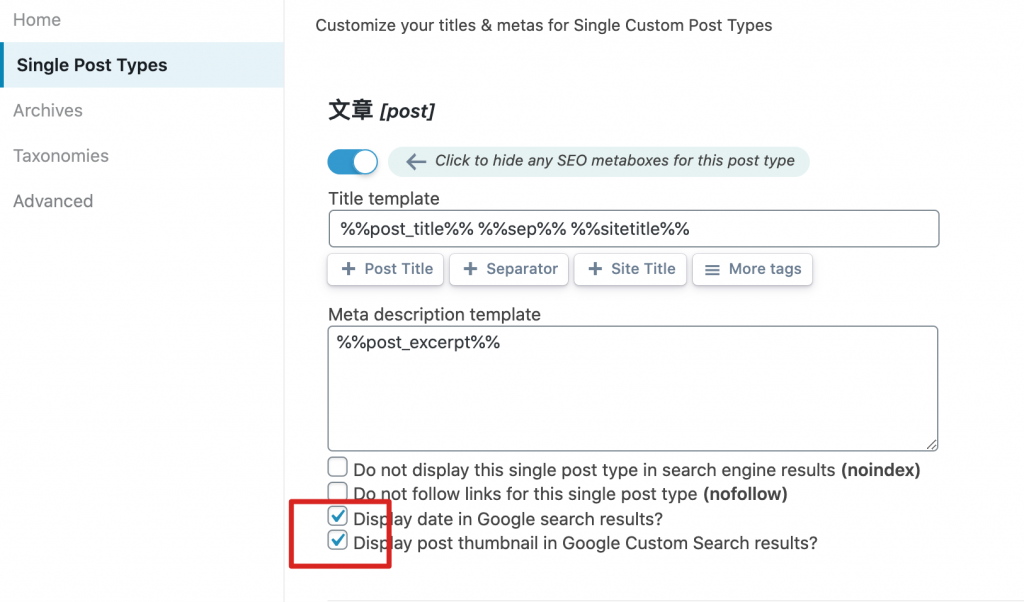Screen dimensions: 1024x602
Task: Select the Single Post Types tab
Action: point(92,65)
